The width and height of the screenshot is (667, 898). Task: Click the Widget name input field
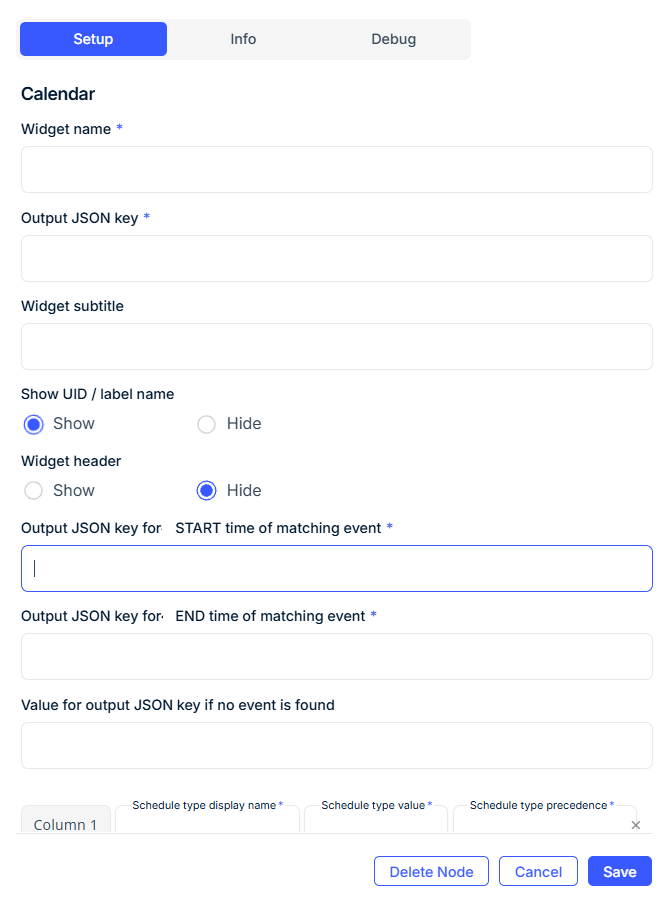[336, 169]
